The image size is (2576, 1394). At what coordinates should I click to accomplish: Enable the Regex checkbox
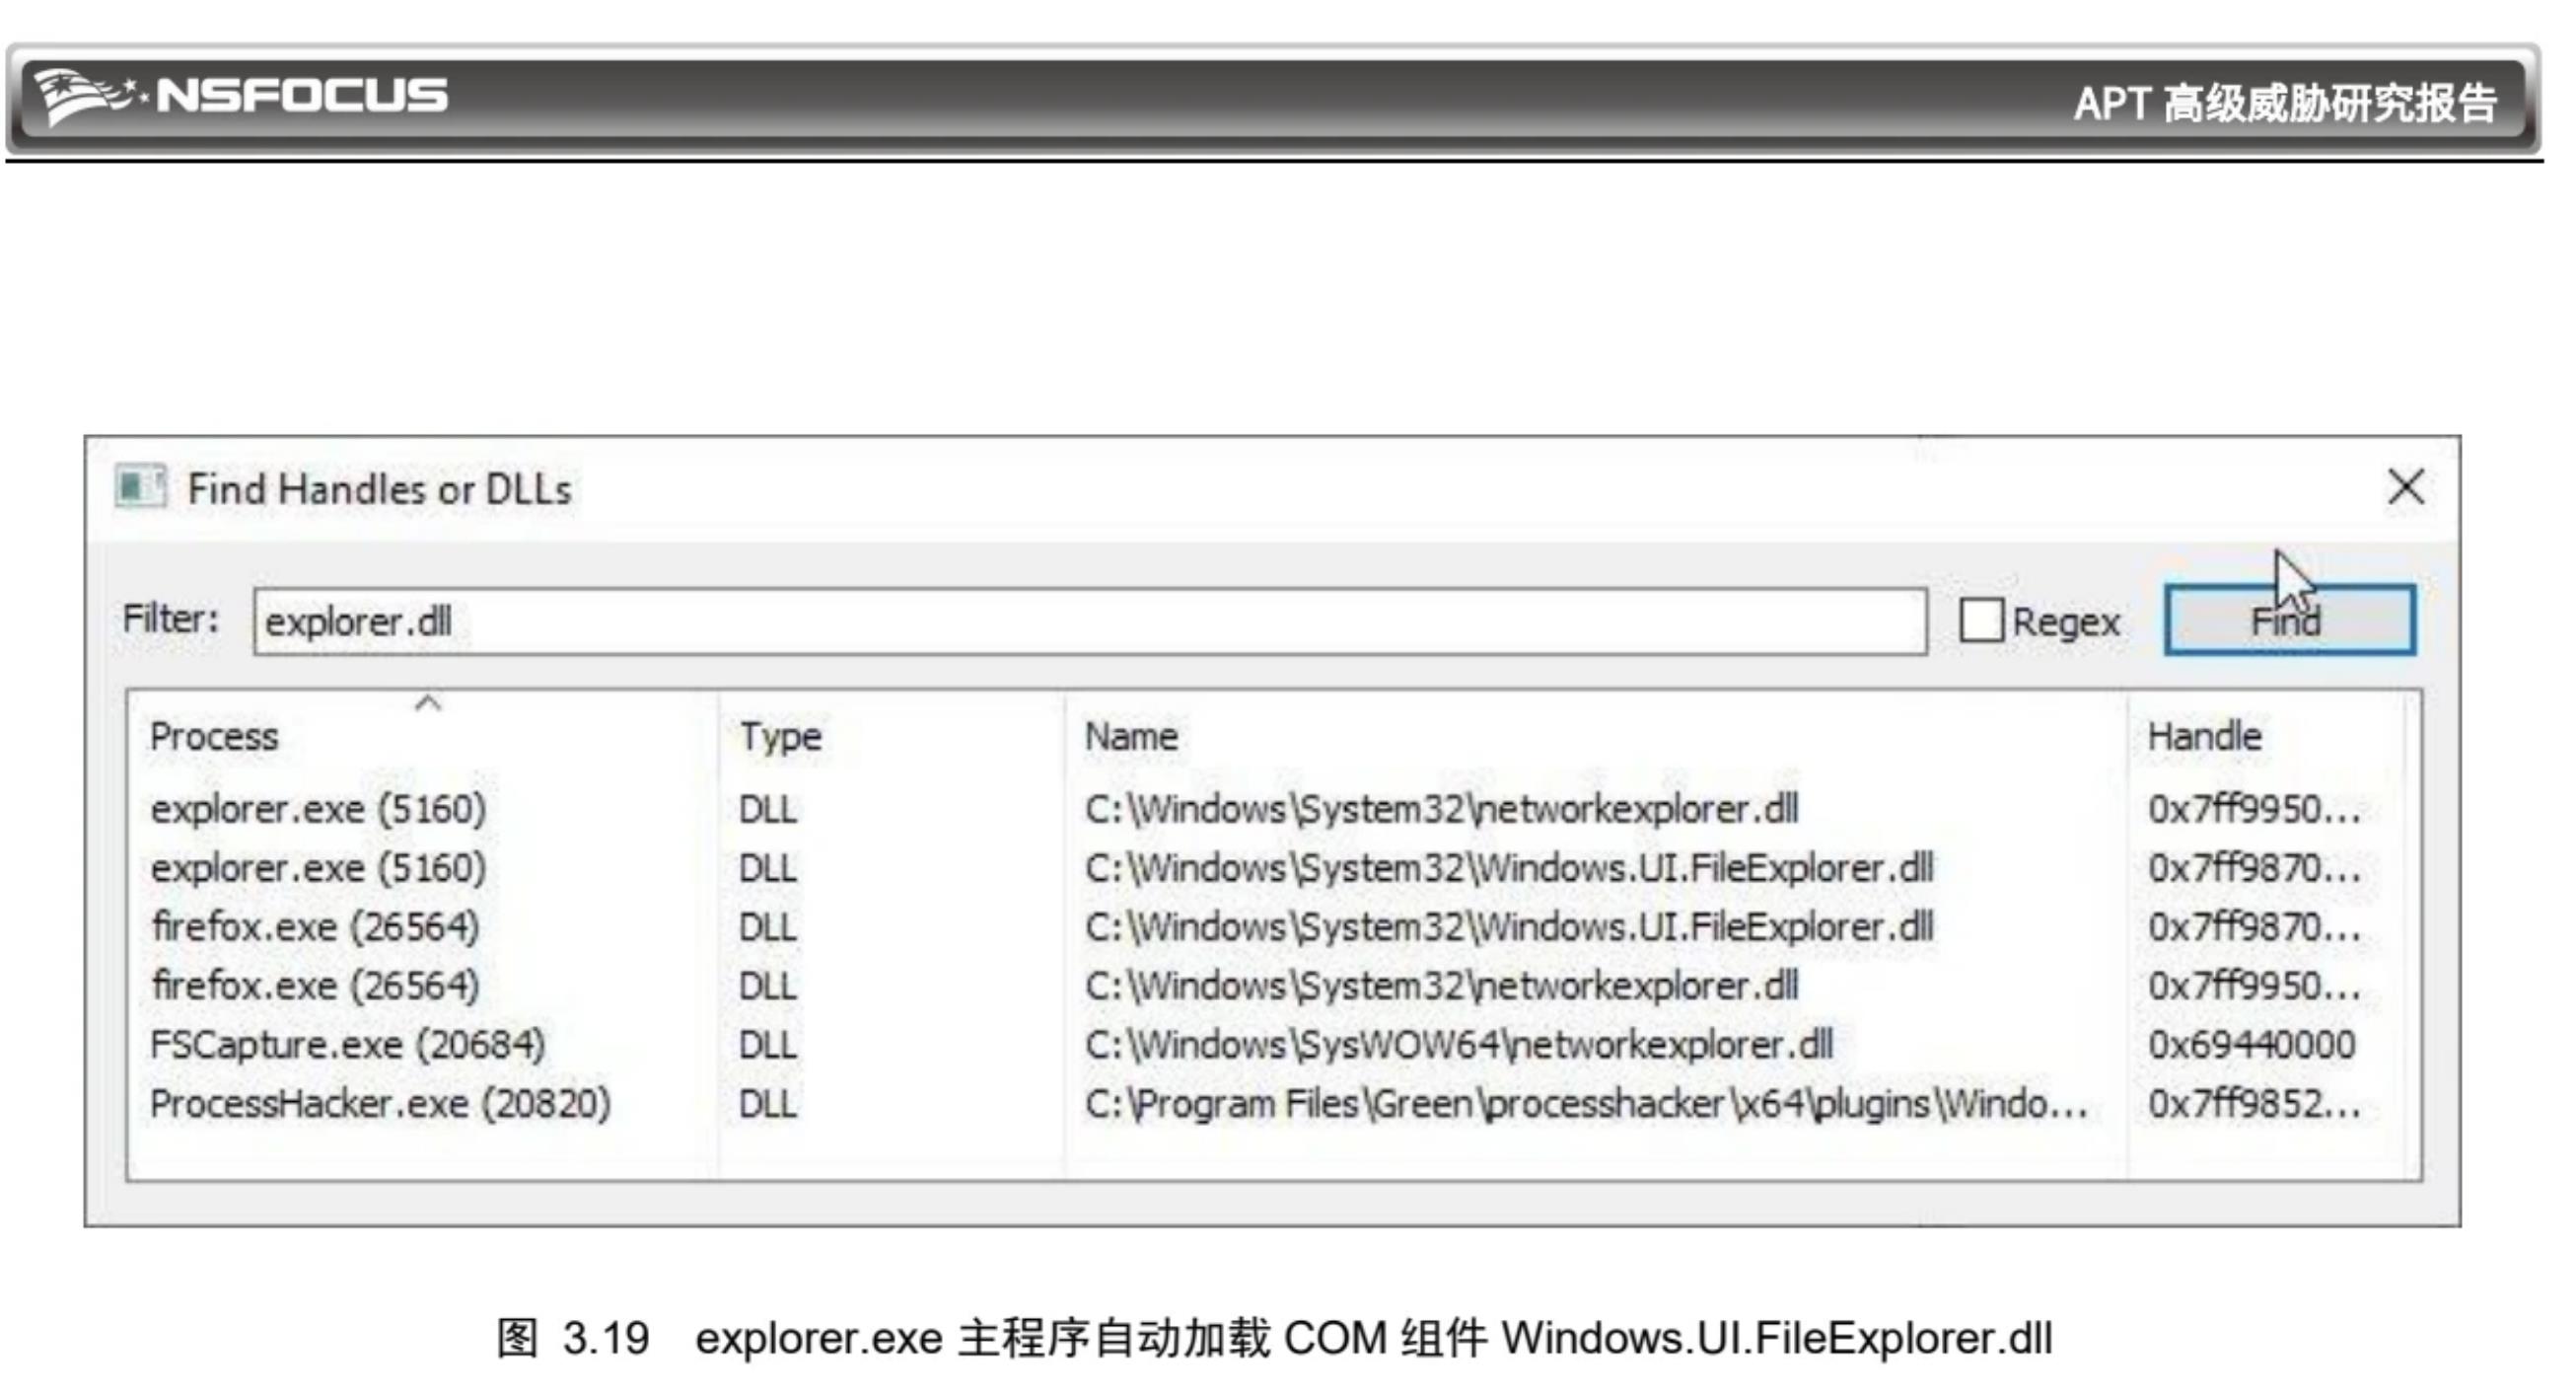(1981, 621)
